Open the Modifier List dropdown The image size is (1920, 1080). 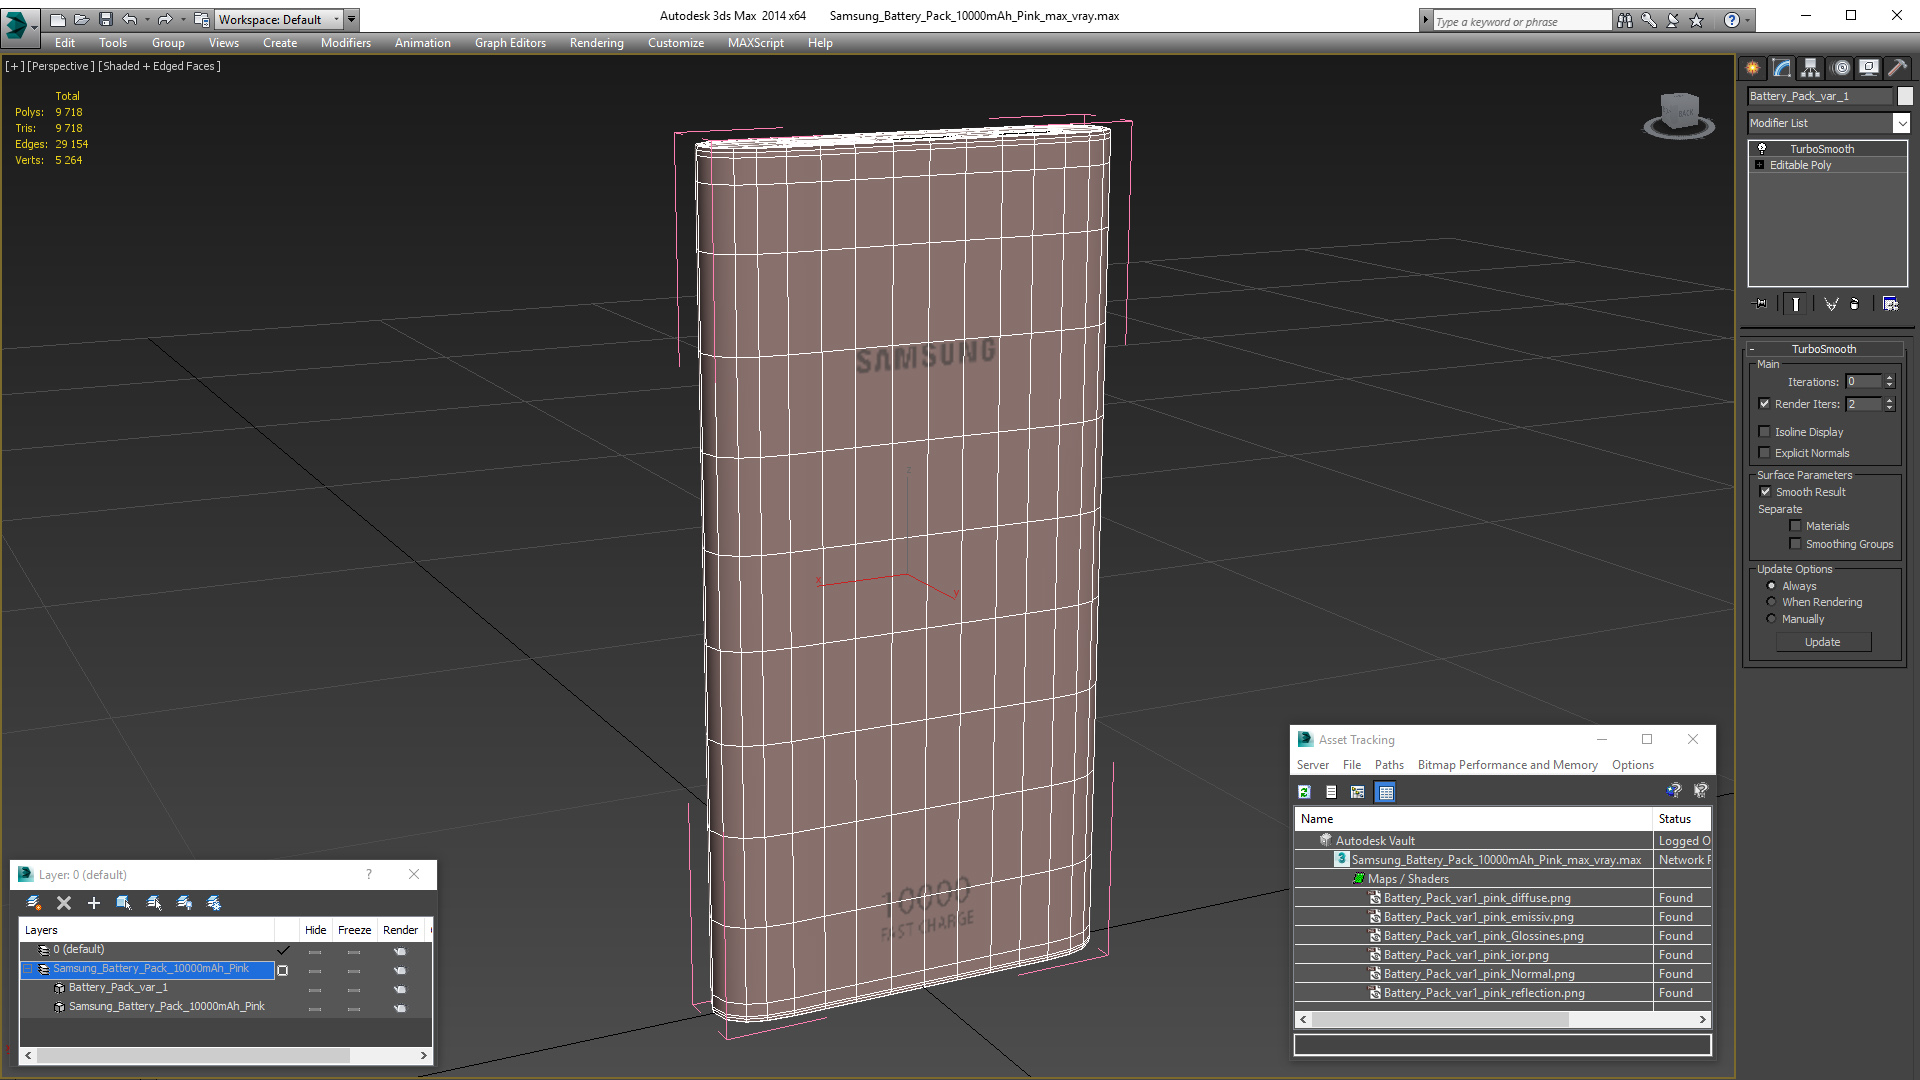pyautogui.click(x=1900, y=123)
